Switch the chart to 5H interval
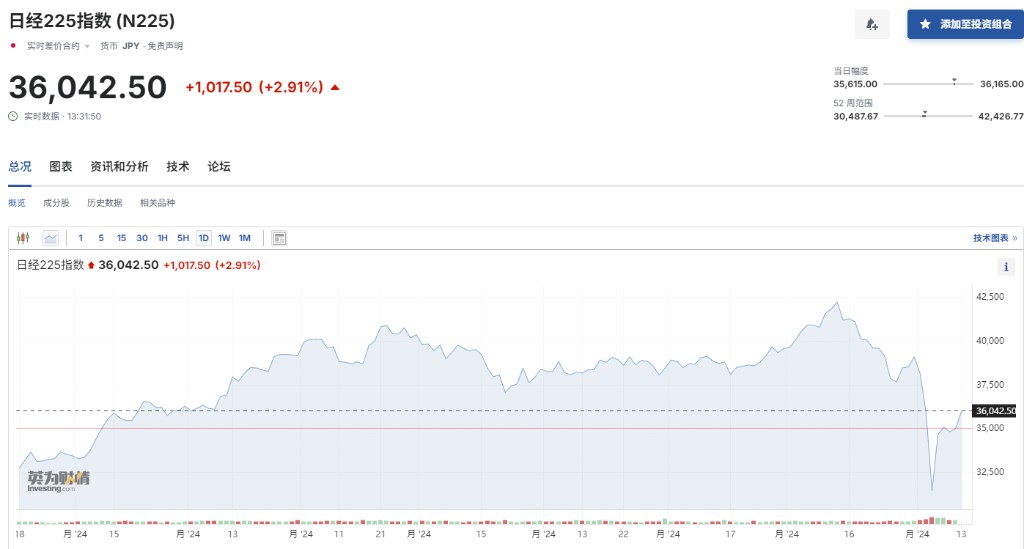 click(183, 238)
